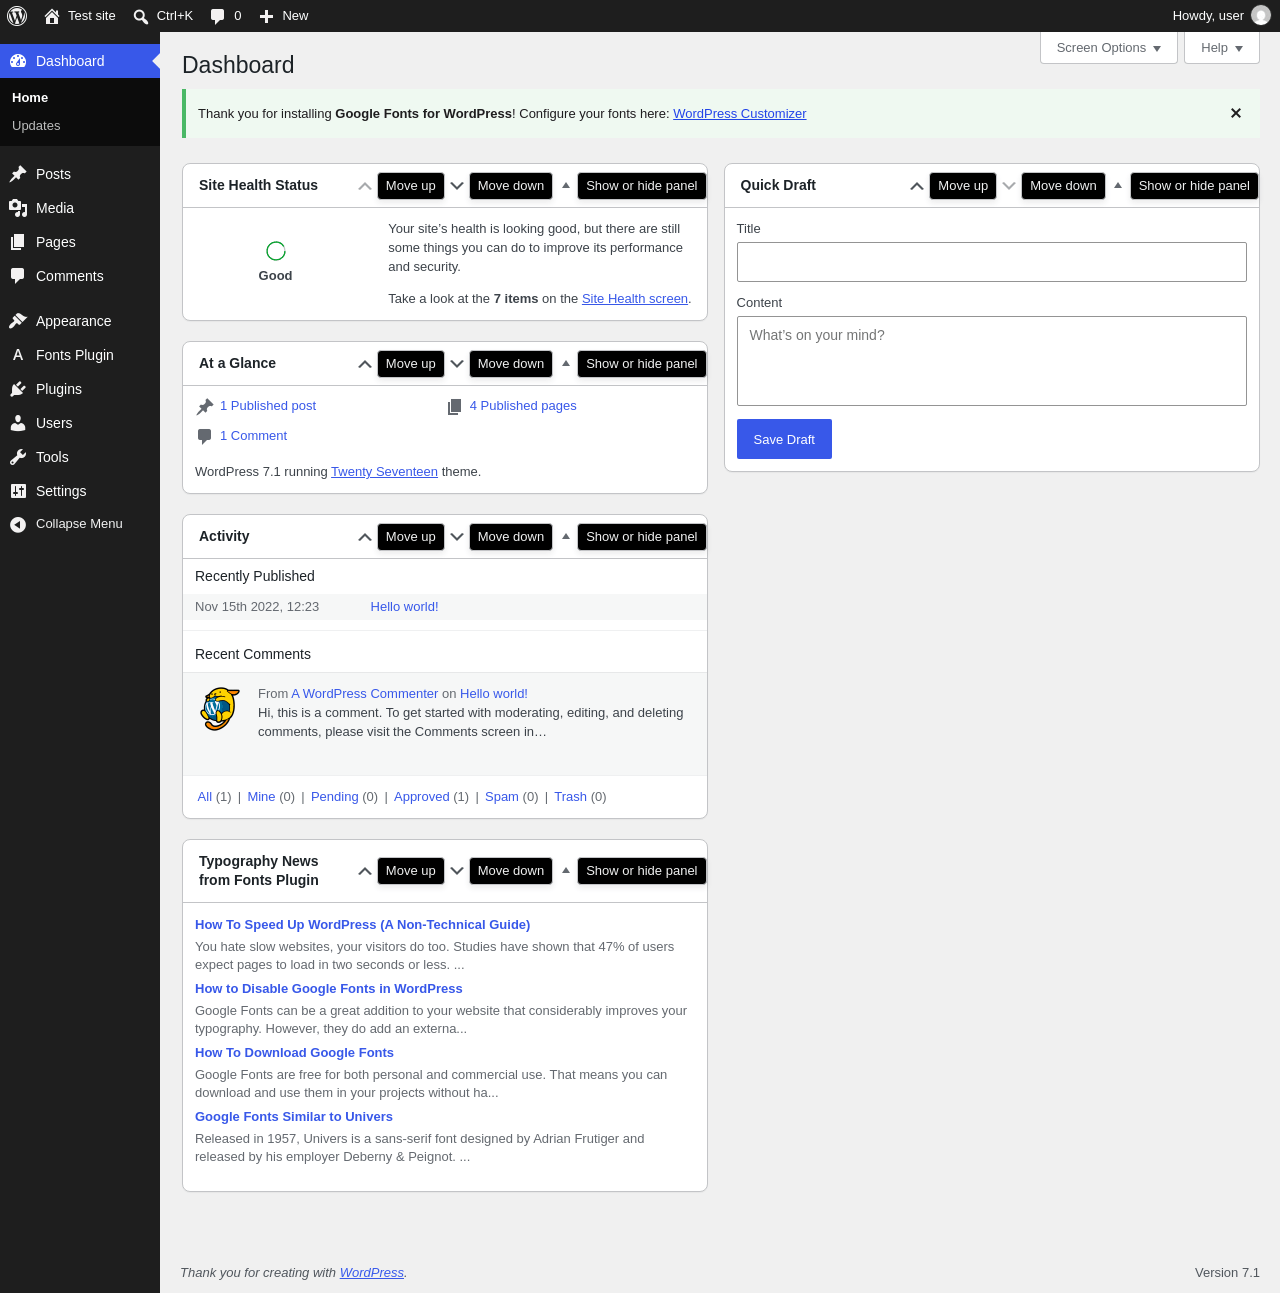Open the Media menu
The image size is (1280, 1293).
pyautogui.click(x=80, y=208)
